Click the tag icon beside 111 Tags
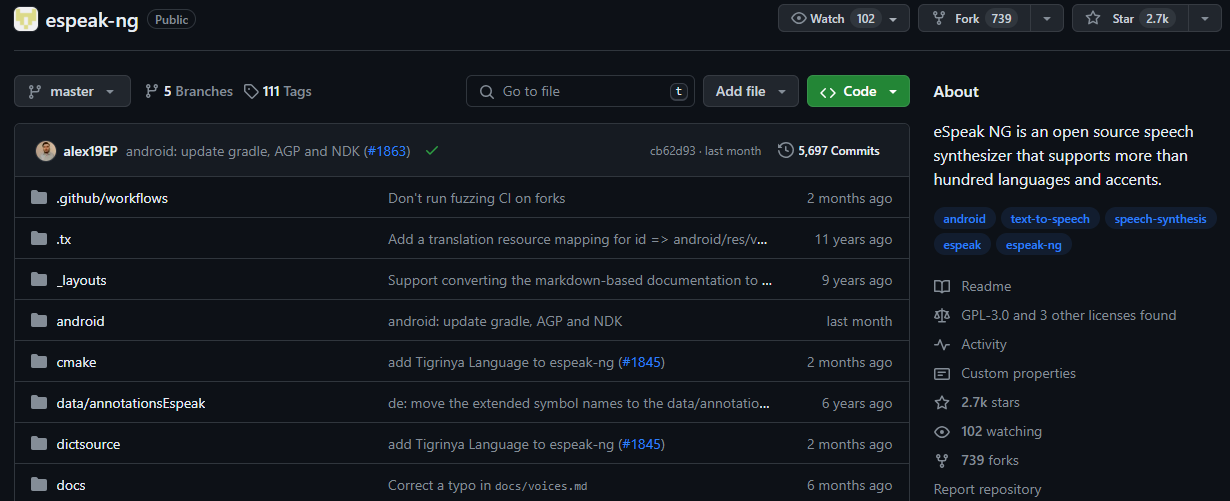This screenshot has width=1230, height=501. pos(252,91)
